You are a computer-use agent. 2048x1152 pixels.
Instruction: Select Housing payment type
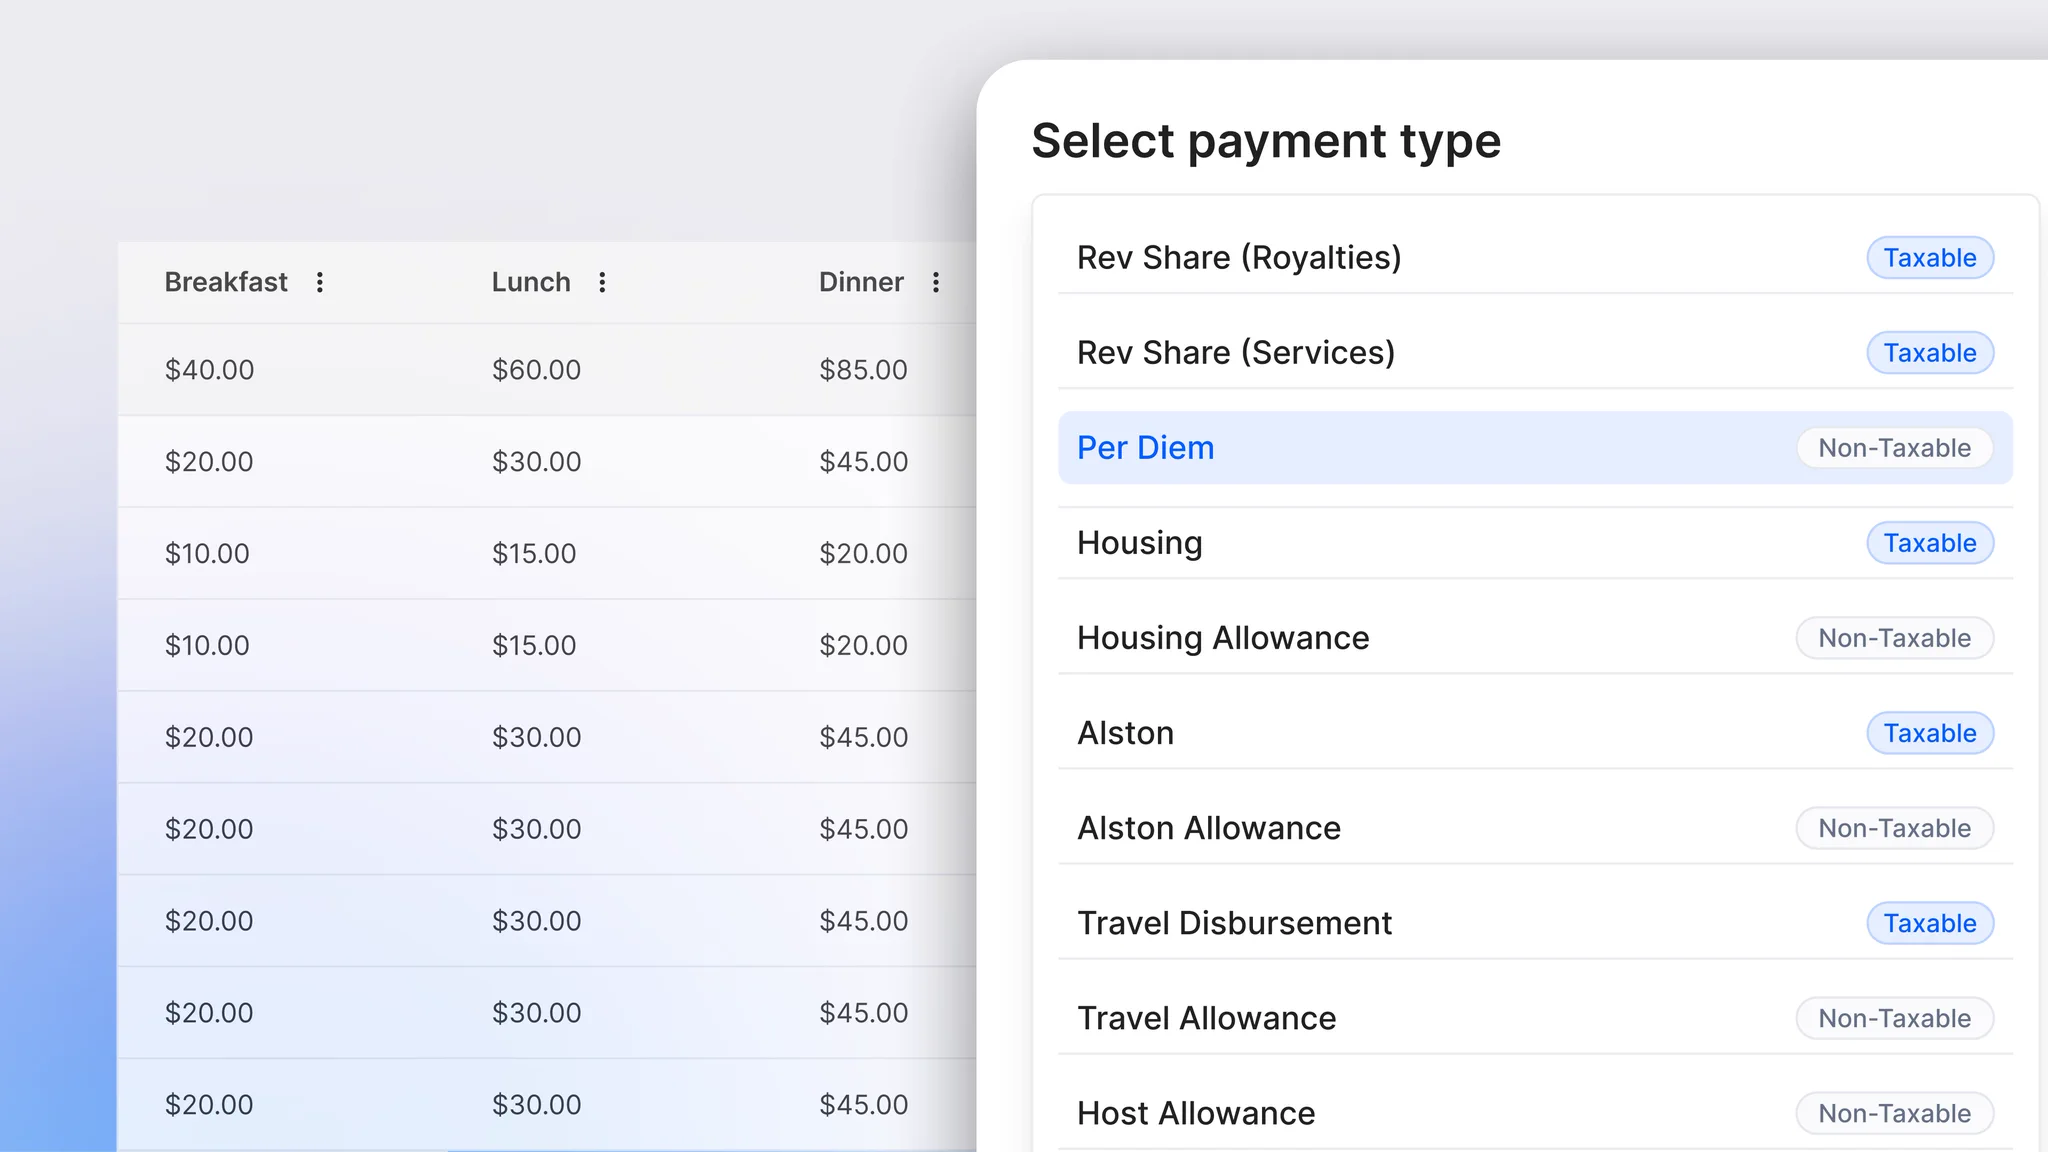(x=1535, y=543)
